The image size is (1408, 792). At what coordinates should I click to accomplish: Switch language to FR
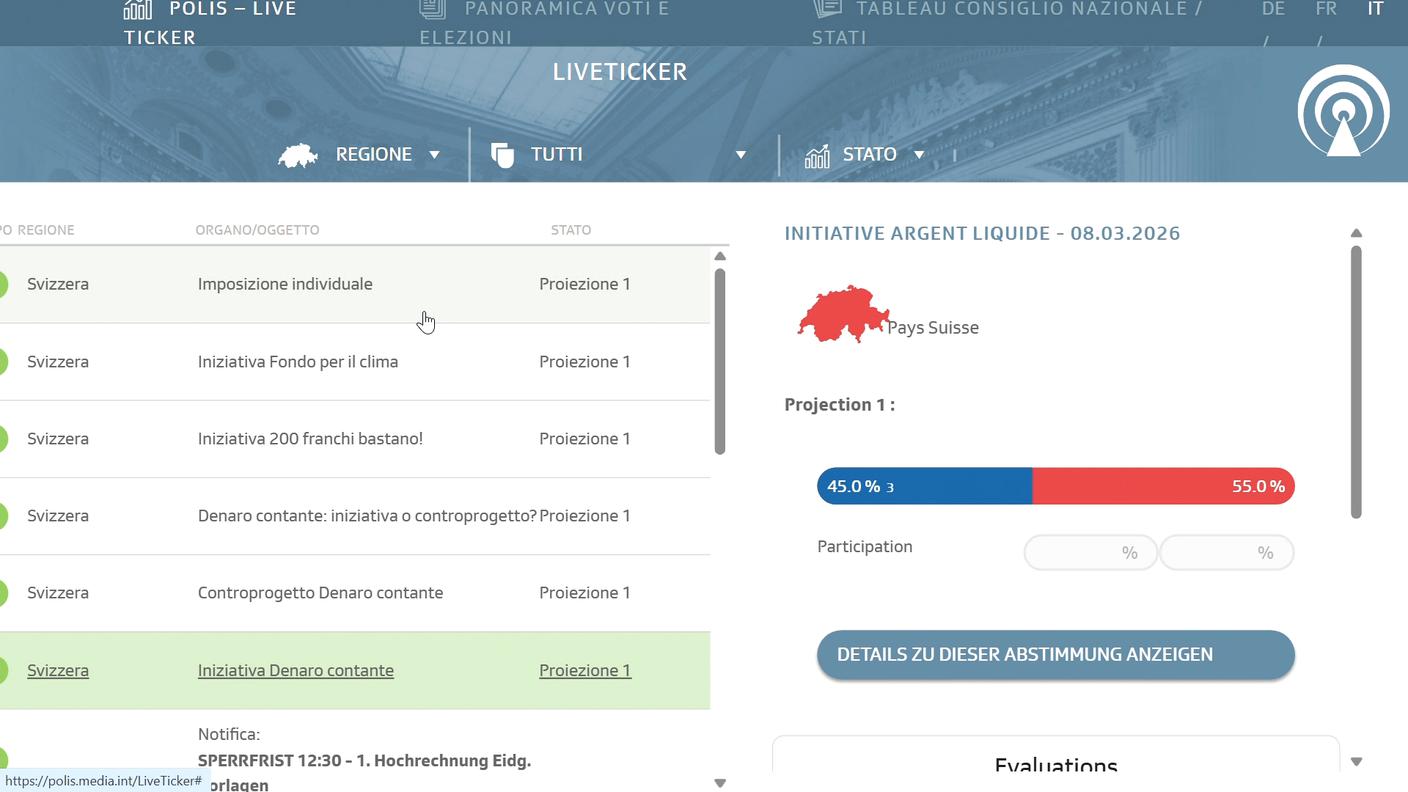tap(1326, 10)
